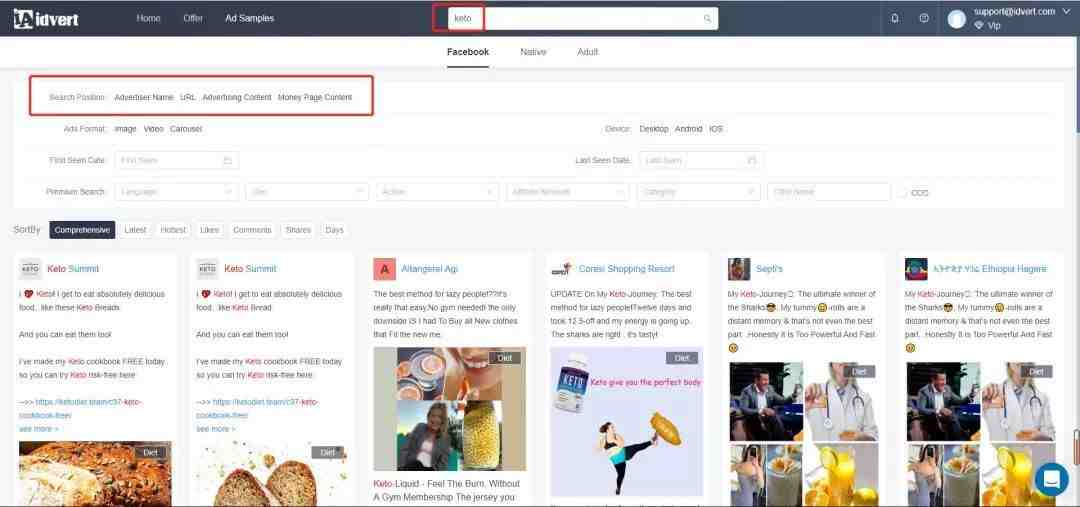1080x507 pixels.
Task: Go to Home in top navigation
Action: 148,19
